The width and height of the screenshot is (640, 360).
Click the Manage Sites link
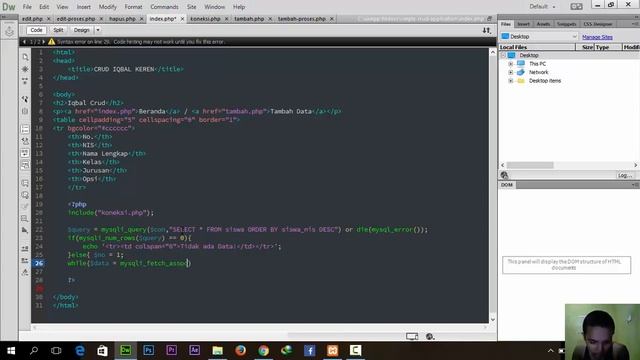[x=597, y=37]
